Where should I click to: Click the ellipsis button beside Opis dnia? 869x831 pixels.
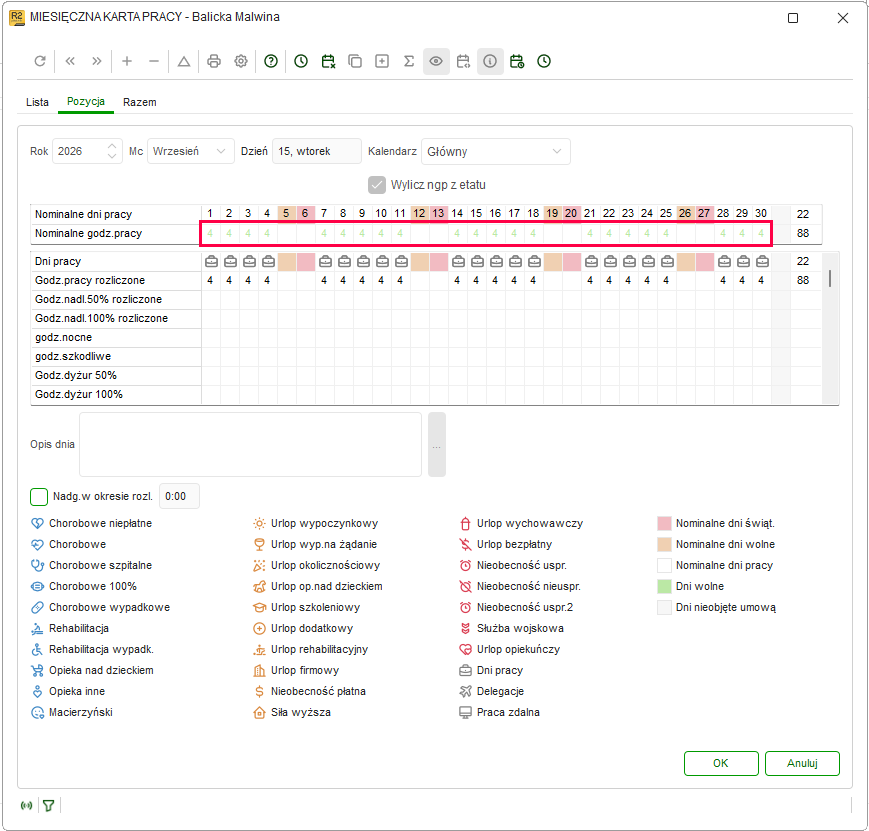tap(437, 445)
